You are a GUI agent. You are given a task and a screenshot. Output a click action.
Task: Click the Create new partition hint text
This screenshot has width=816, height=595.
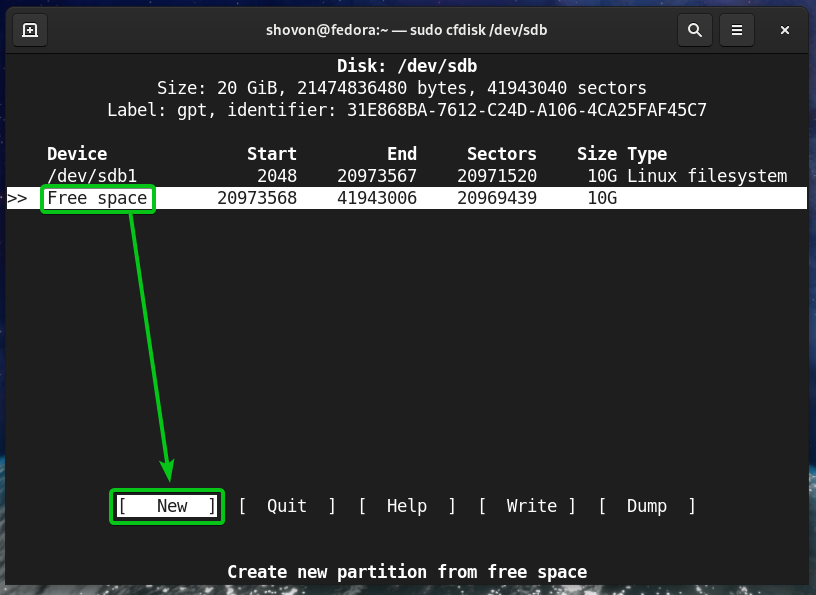[407, 572]
